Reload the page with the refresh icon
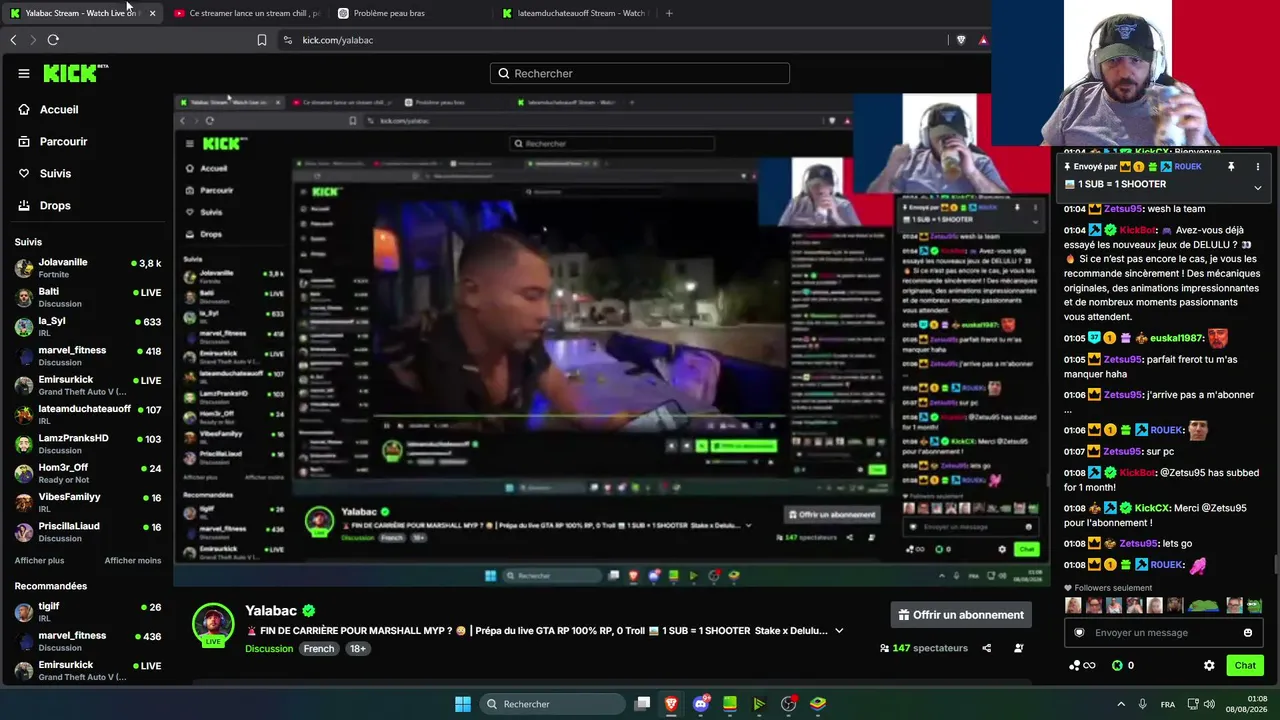 pos(53,40)
